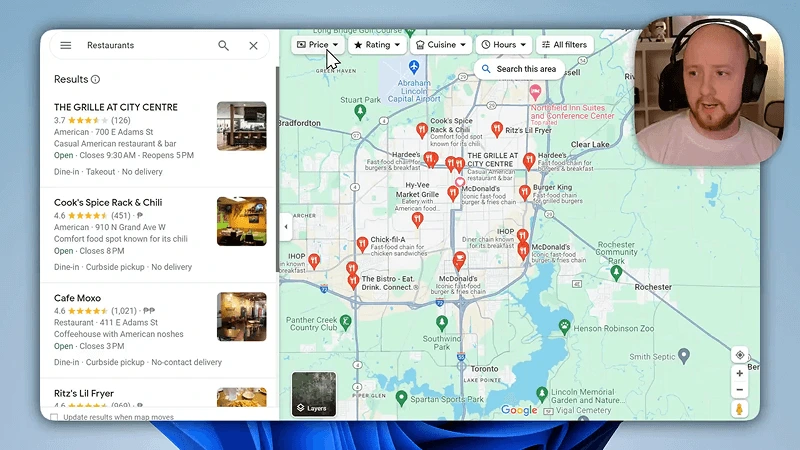
Task: Click Chick-fil-A restaurant pin
Action: 362,244
